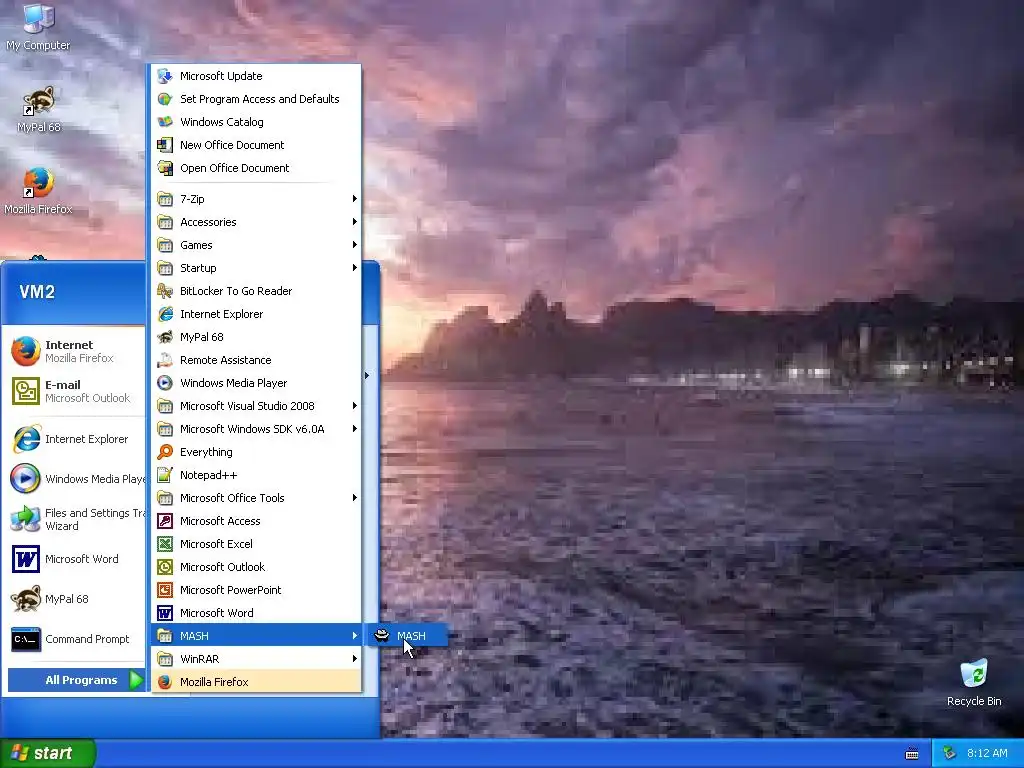The image size is (1024, 768).
Task: Click the VM2 user name header
Action: (x=37, y=292)
